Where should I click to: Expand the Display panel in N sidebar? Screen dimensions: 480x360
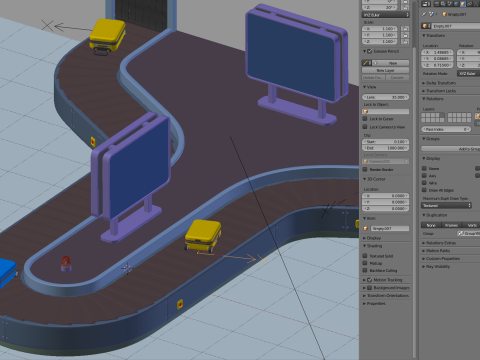click(x=365, y=238)
